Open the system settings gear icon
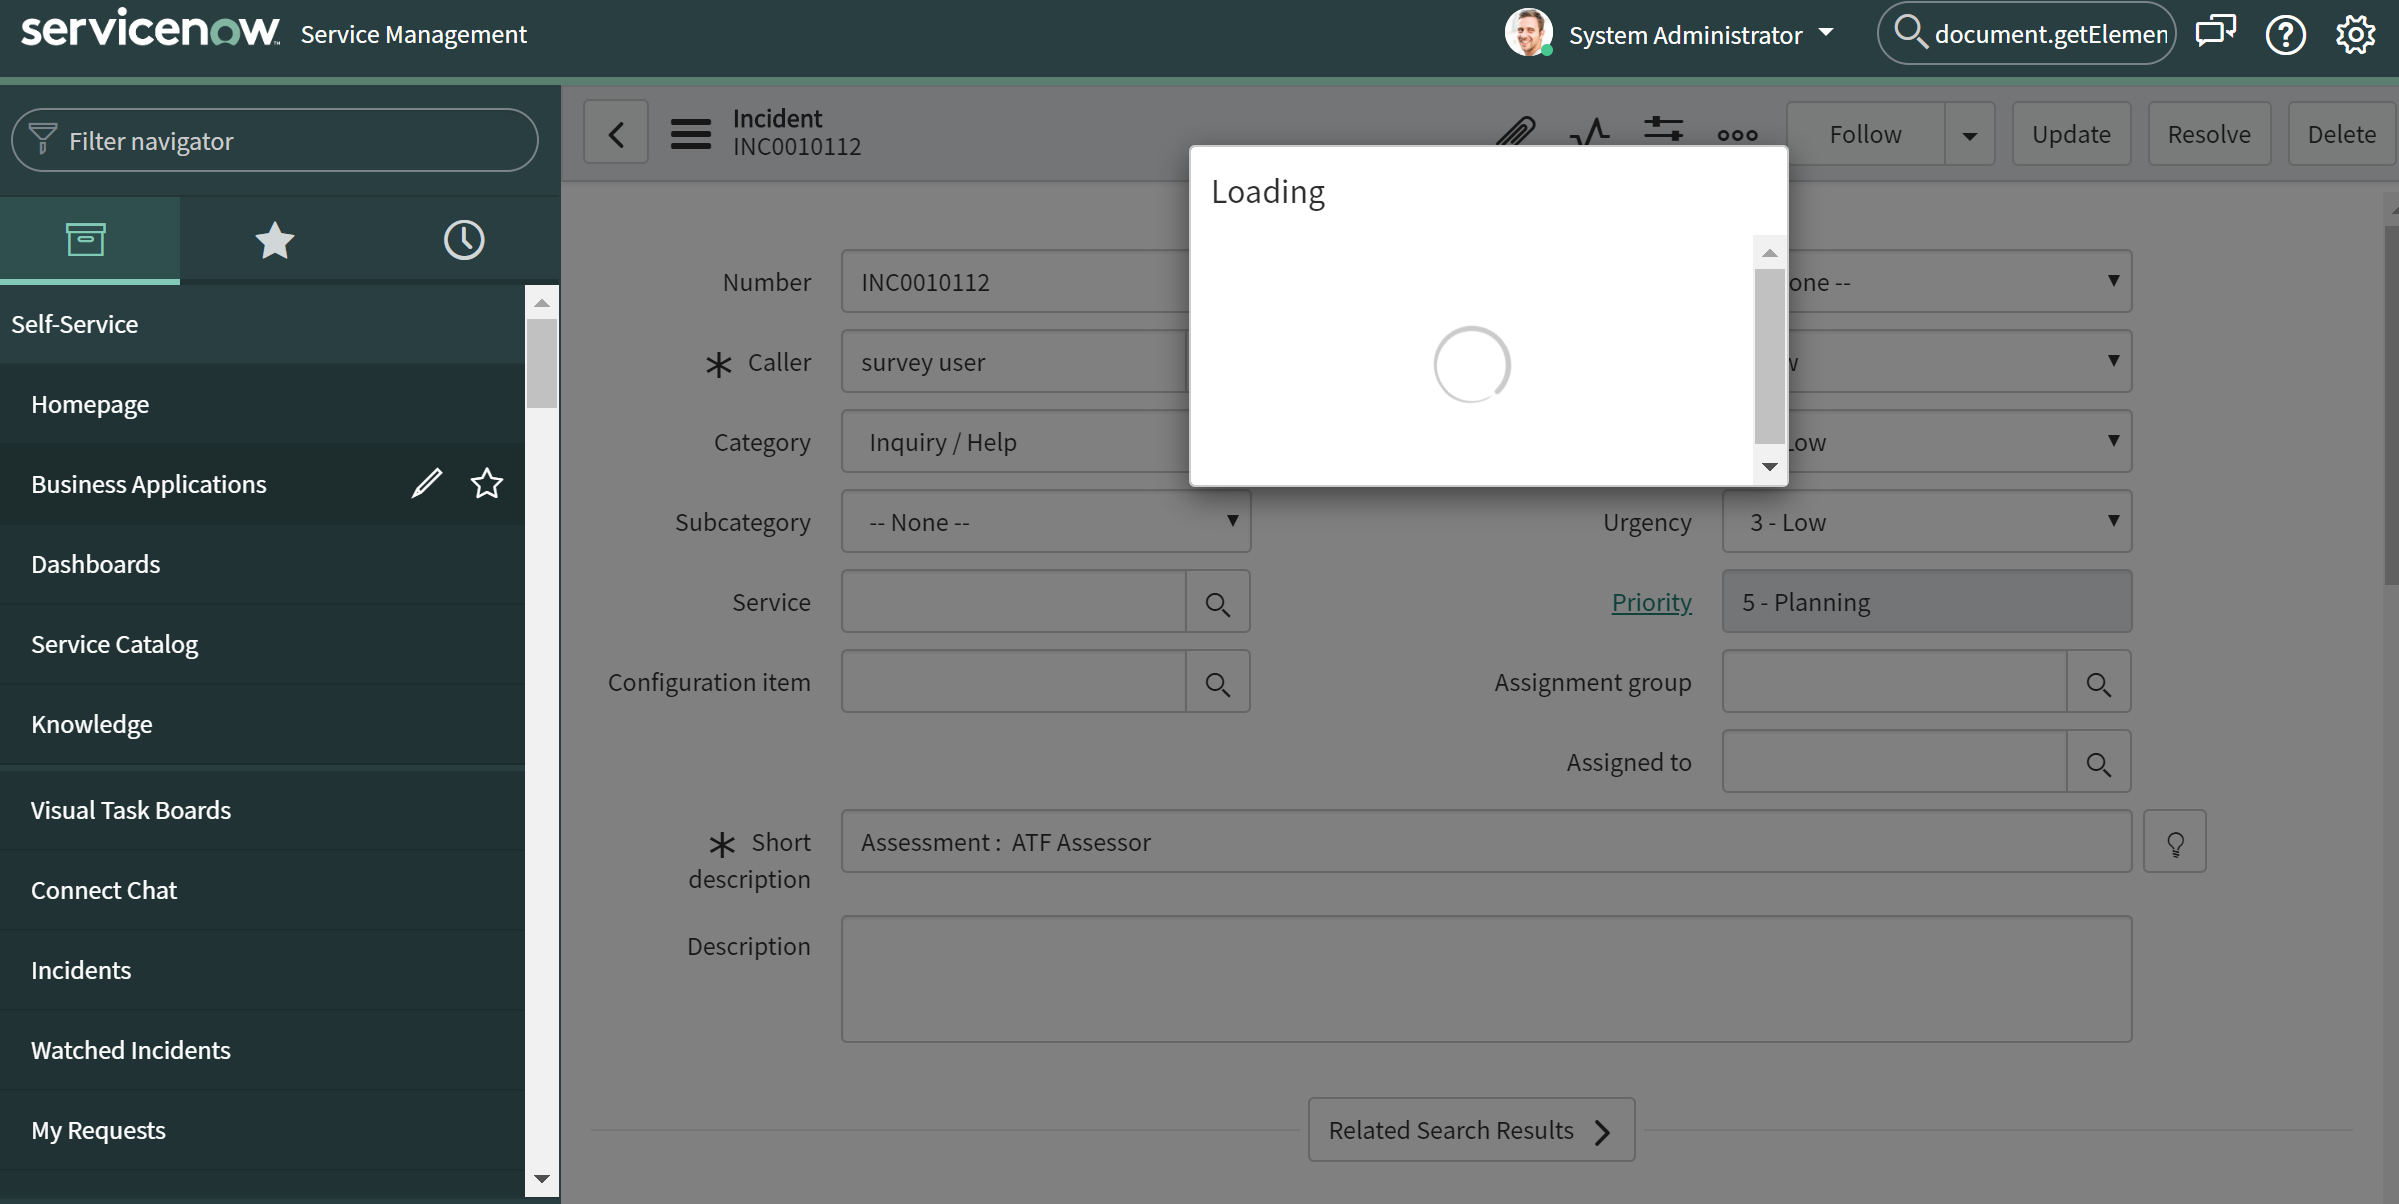The image size is (2399, 1204). pos(2355,35)
